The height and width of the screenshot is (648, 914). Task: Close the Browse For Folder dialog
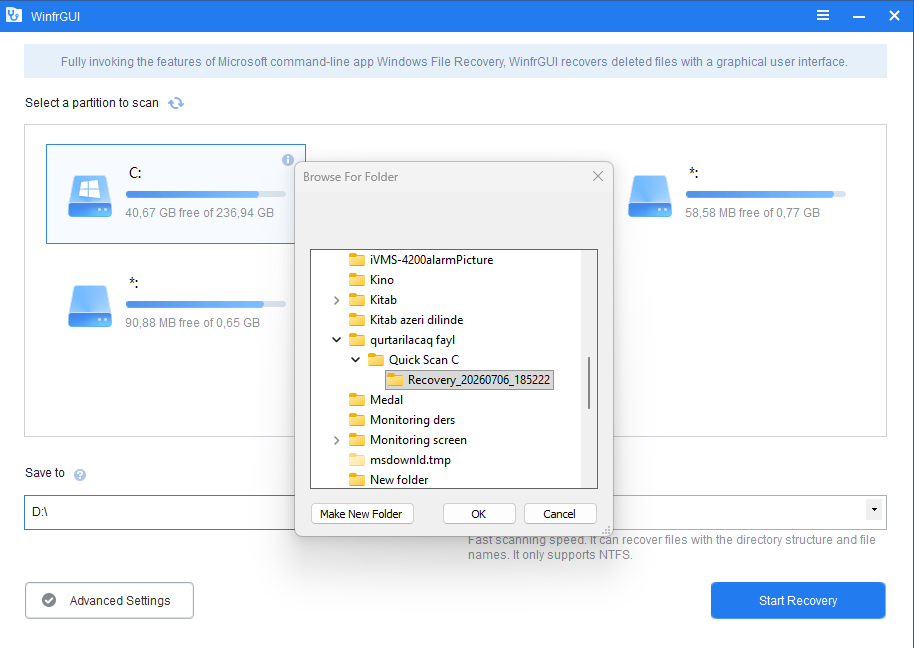click(x=597, y=176)
